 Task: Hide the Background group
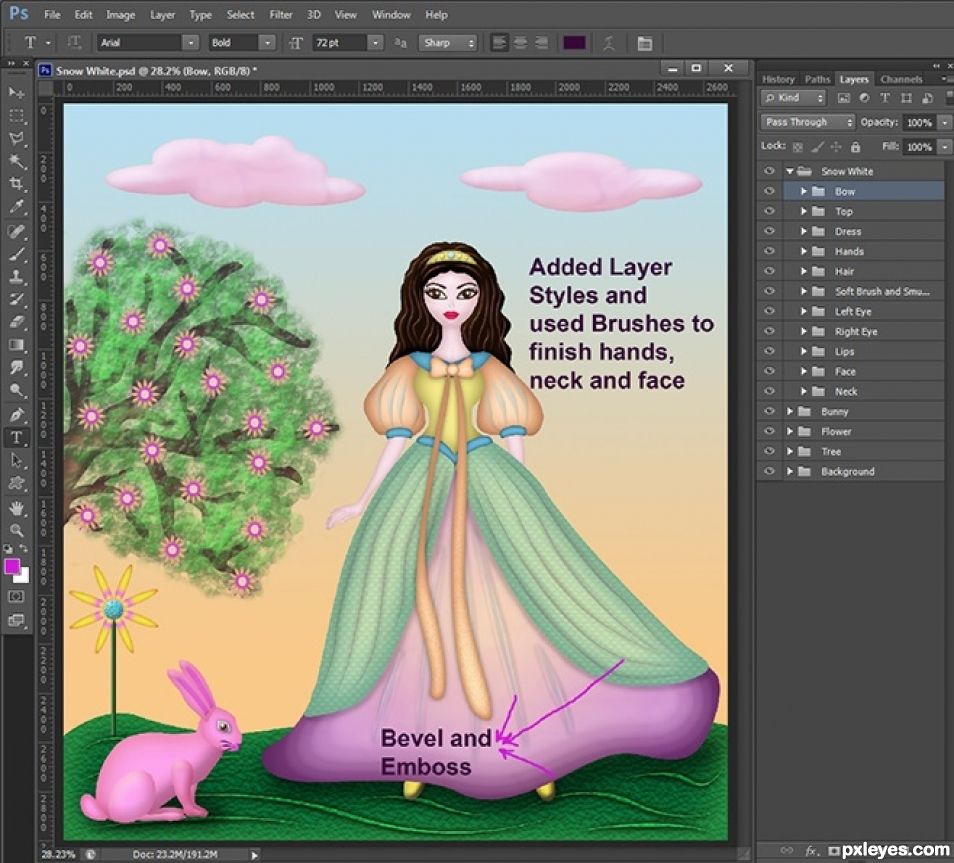pos(769,471)
